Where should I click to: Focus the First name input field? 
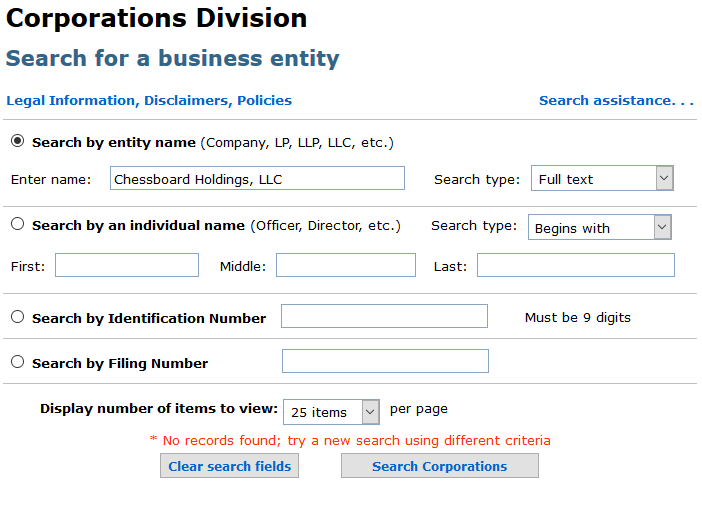[127, 265]
